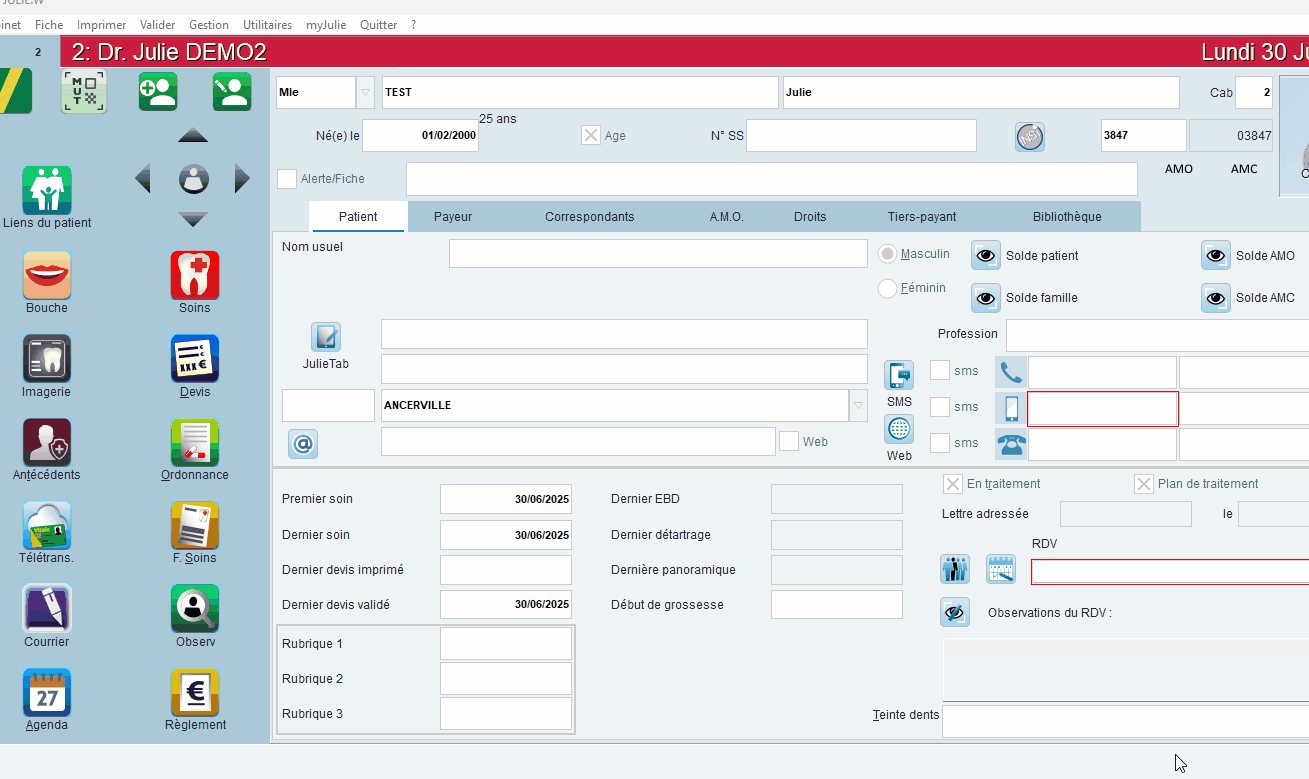This screenshot has height=779, width=1309.
Task: Click the email @ icon
Action: [x=303, y=443]
